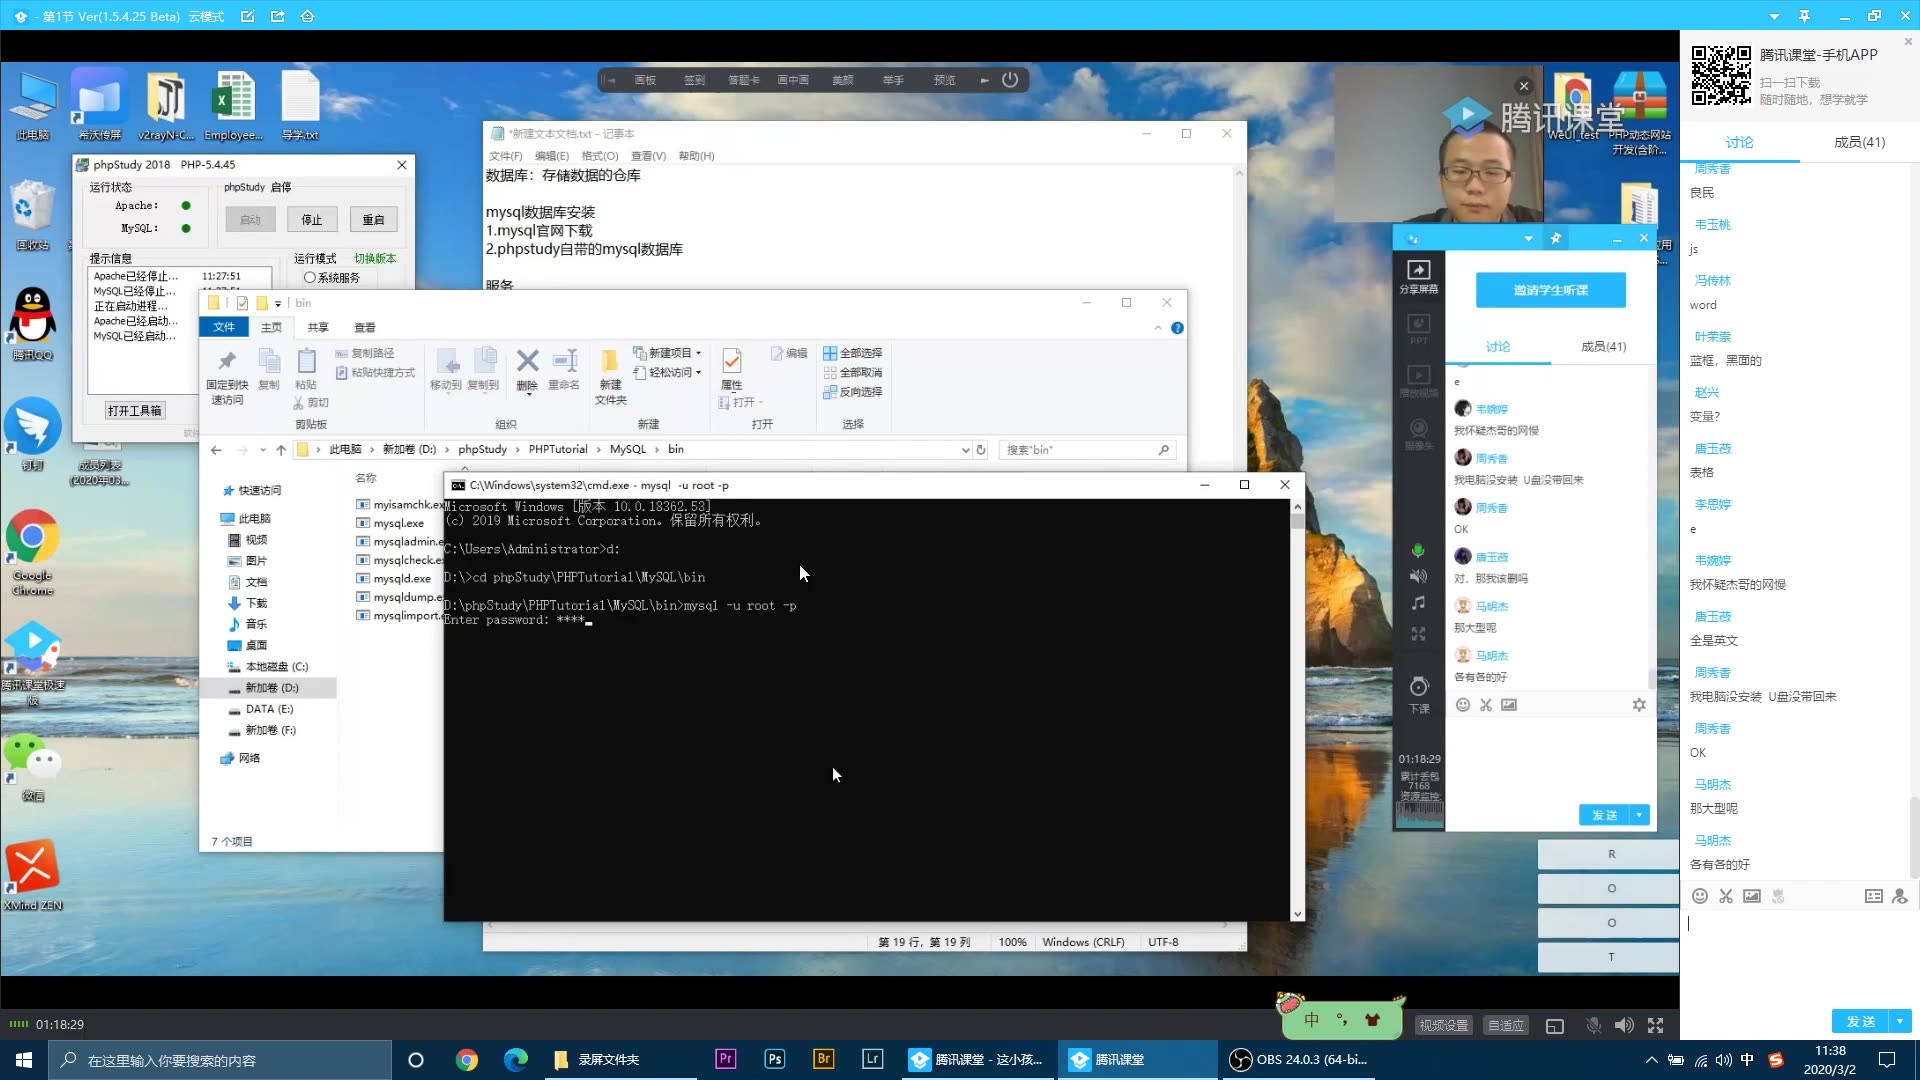Switch to 成员(41) tab in floating panel
The height and width of the screenshot is (1080, 1920).
pyautogui.click(x=1603, y=347)
